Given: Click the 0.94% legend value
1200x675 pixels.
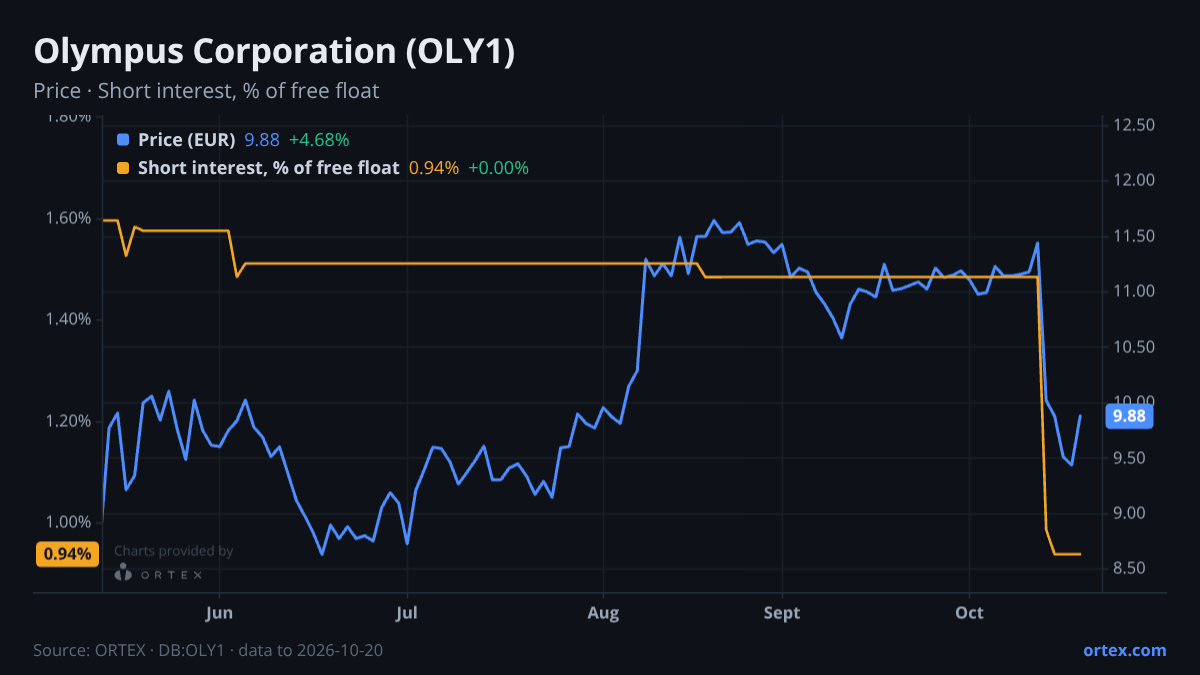Looking at the screenshot, I should click(x=434, y=168).
